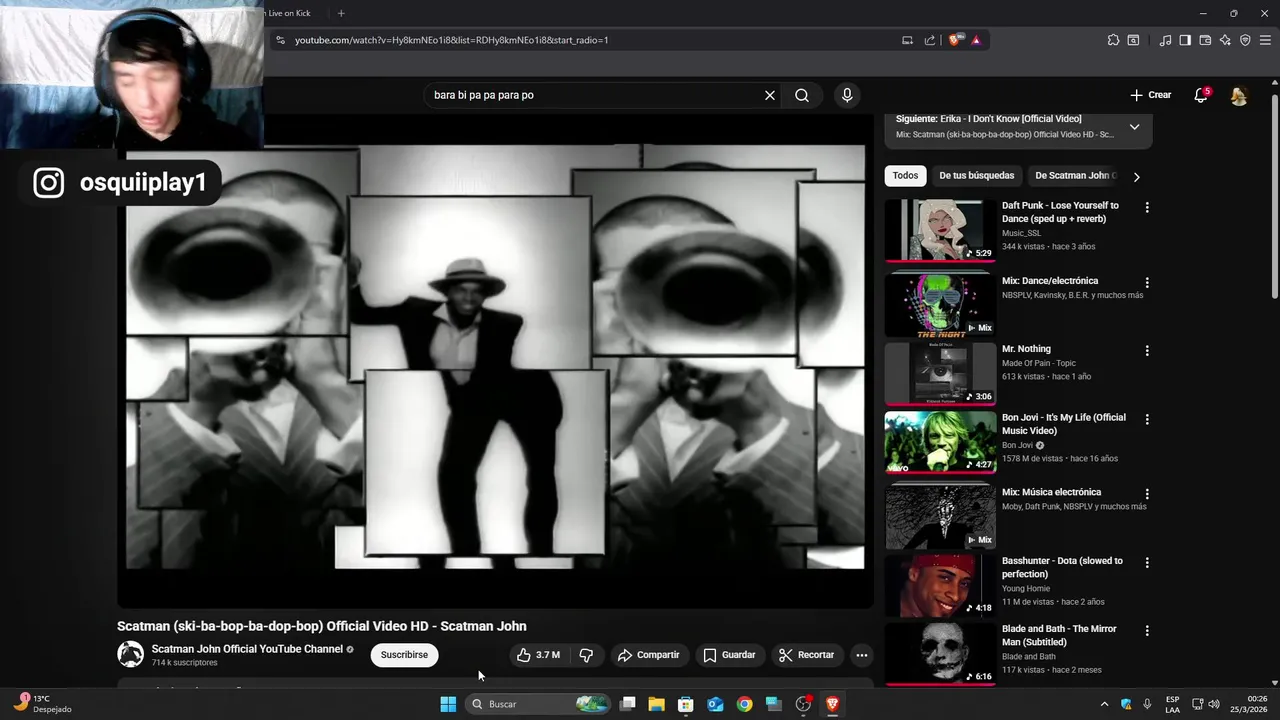Toggle the browser sidebar panel

click(1185, 40)
